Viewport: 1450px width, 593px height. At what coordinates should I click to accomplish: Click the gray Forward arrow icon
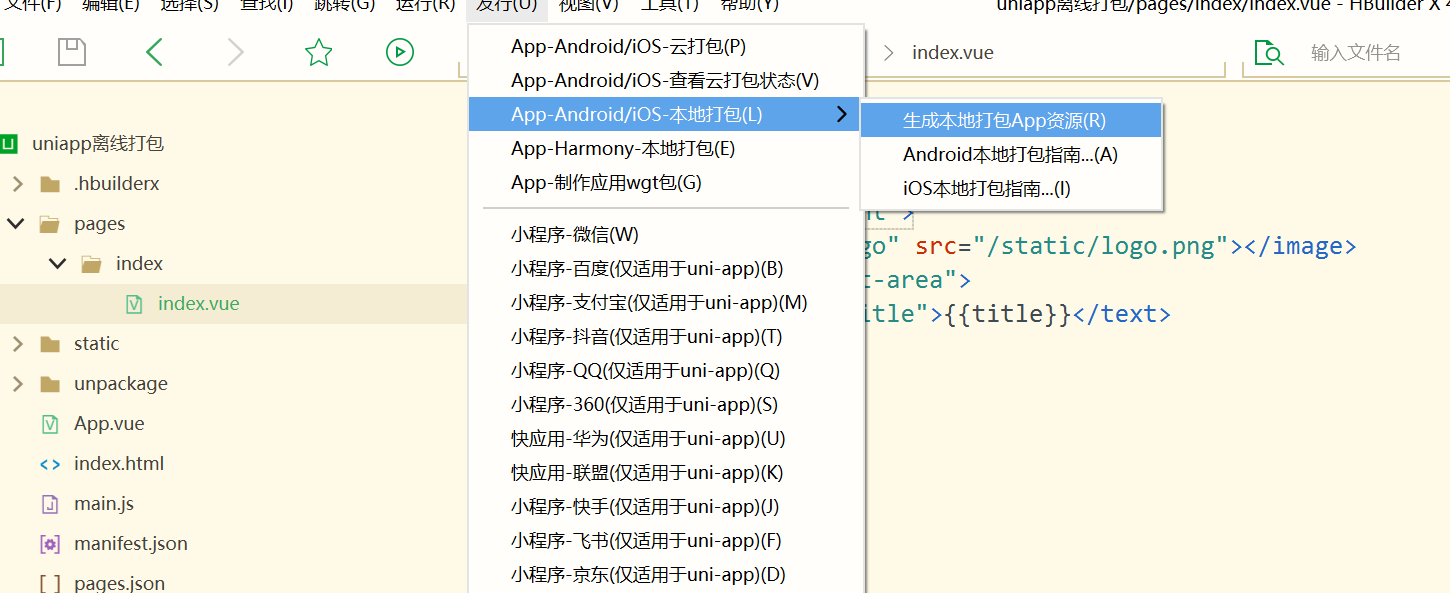click(236, 52)
